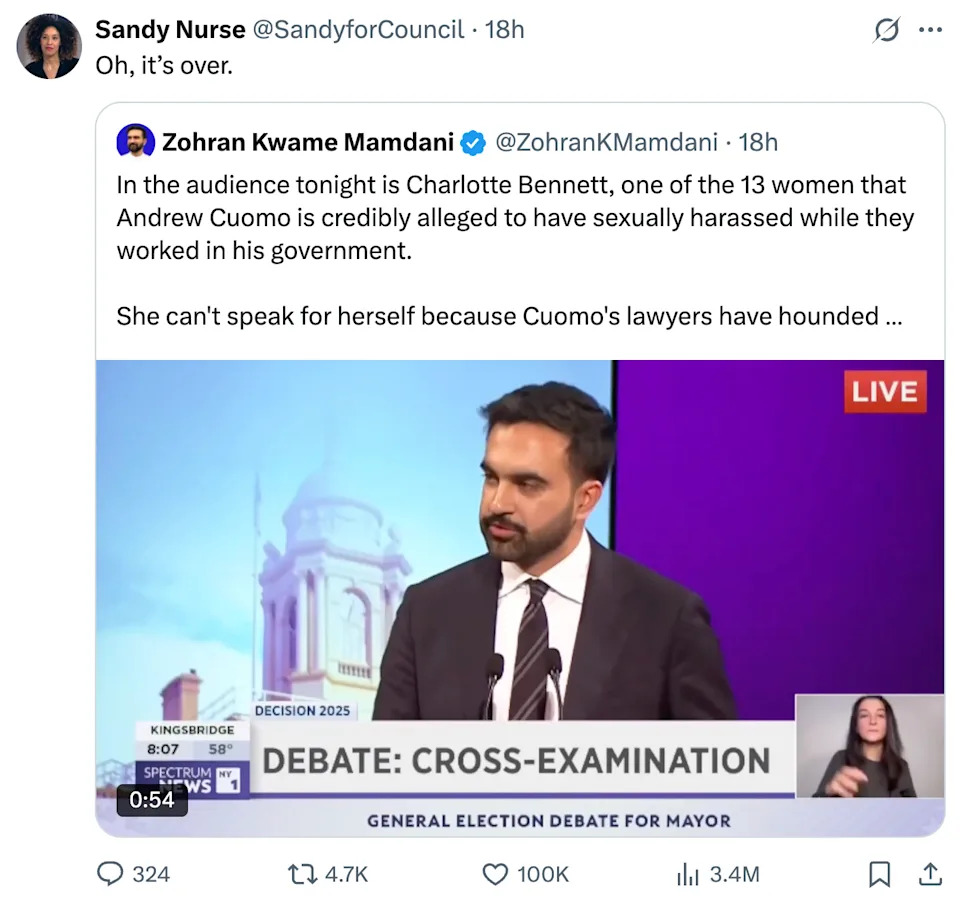960x902 pixels.
Task: Bookmark this post
Action: pos(879,874)
